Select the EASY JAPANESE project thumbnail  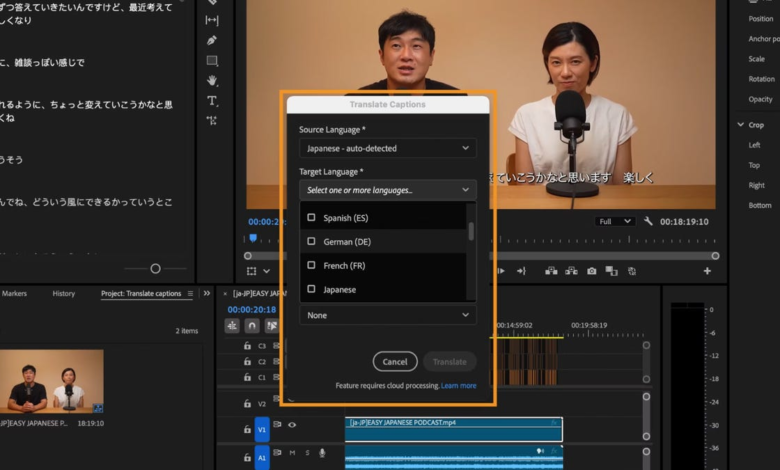click(52, 381)
